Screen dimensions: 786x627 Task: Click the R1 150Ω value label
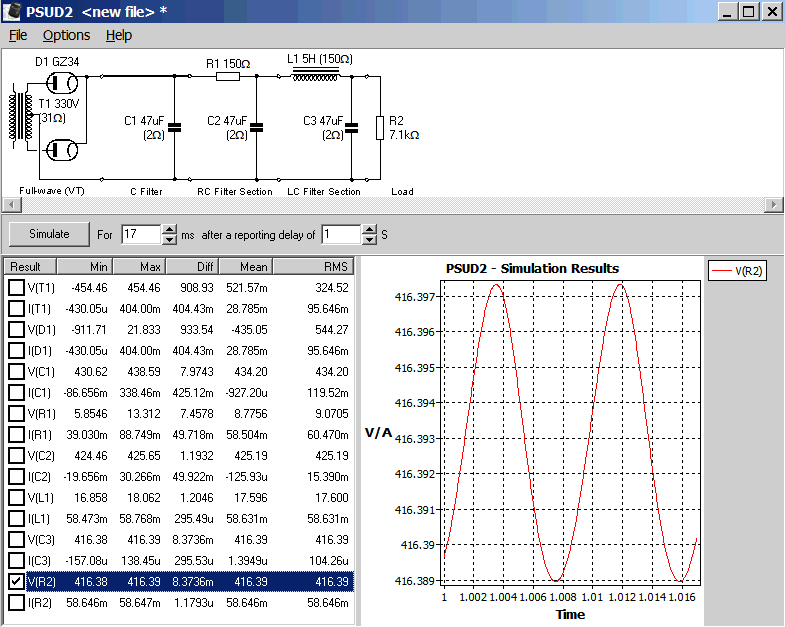(228, 64)
